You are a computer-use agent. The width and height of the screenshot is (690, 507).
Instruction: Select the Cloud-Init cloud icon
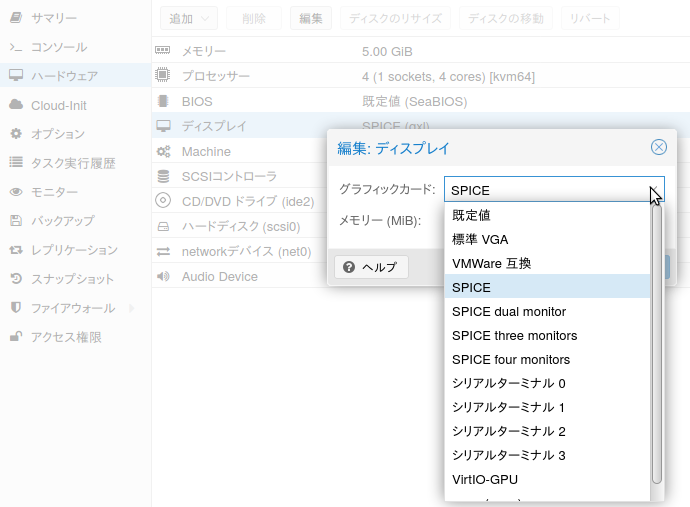[x=16, y=105]
